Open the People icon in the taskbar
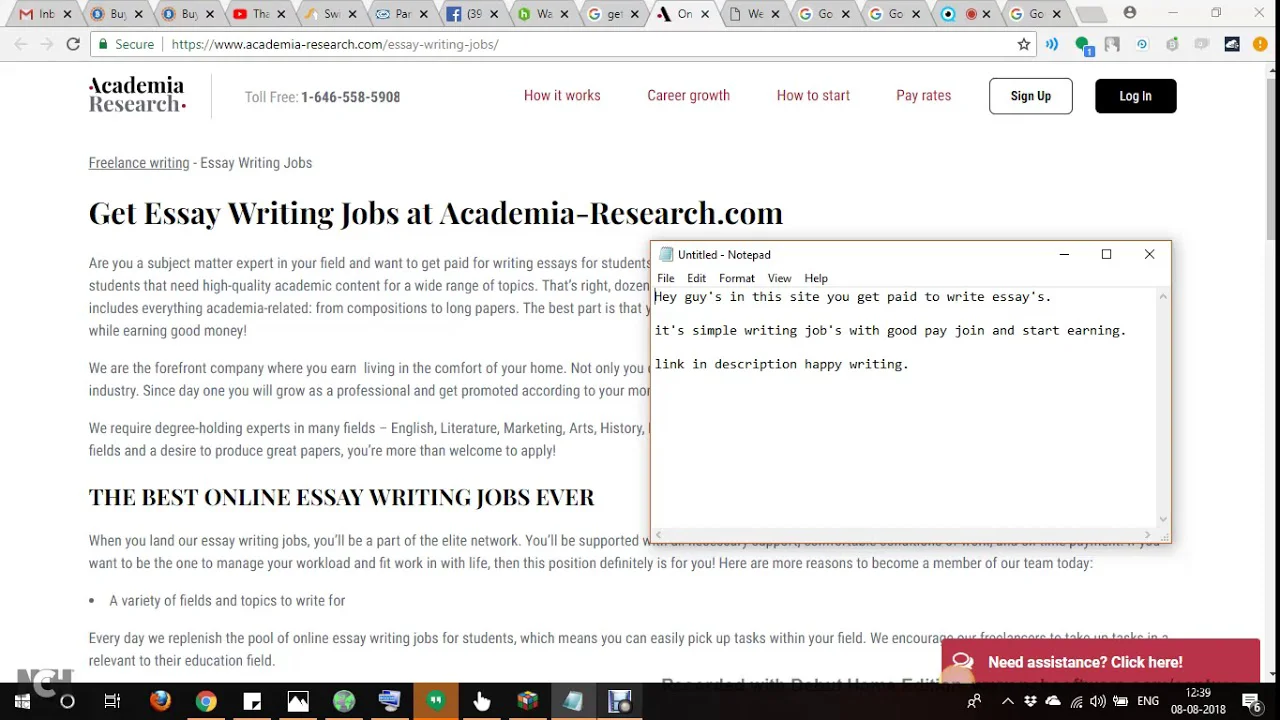Screen dimensions: 1280x720 974,702
